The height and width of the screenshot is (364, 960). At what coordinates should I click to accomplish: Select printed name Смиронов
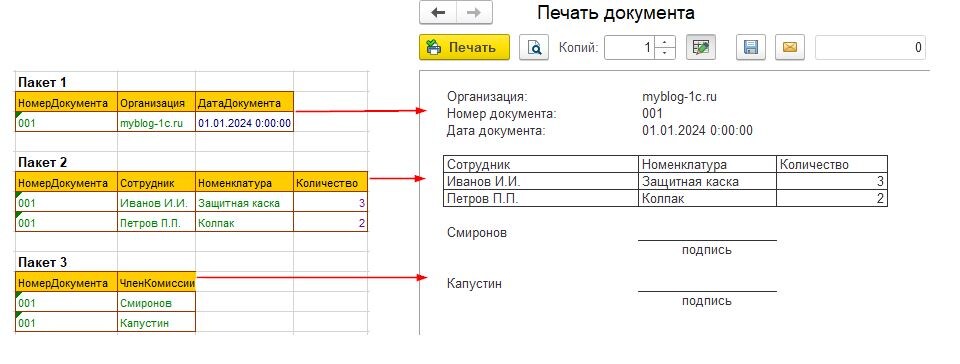tap(477, 233)
